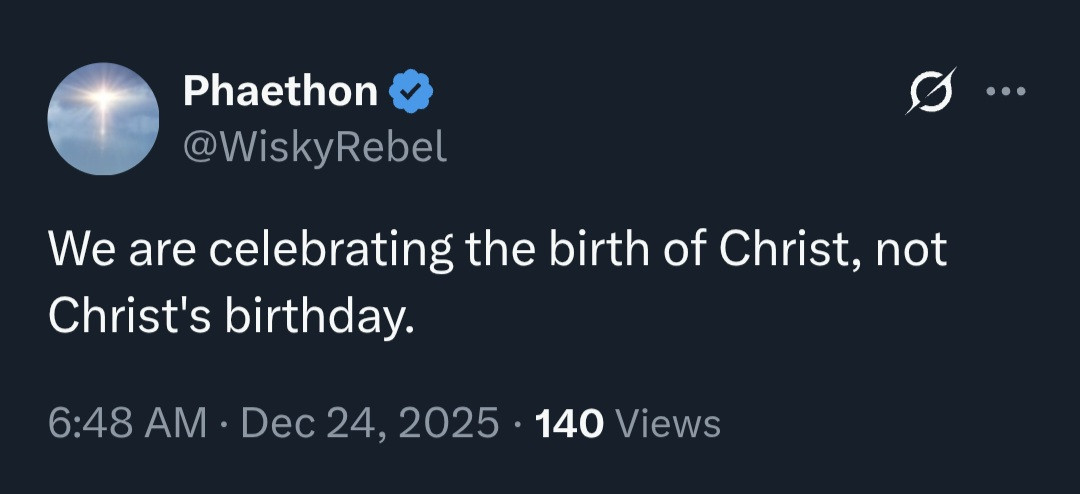1080x494 pixels.
Task: Select the Dec 24, 2025 date
Action: [369, 423]
